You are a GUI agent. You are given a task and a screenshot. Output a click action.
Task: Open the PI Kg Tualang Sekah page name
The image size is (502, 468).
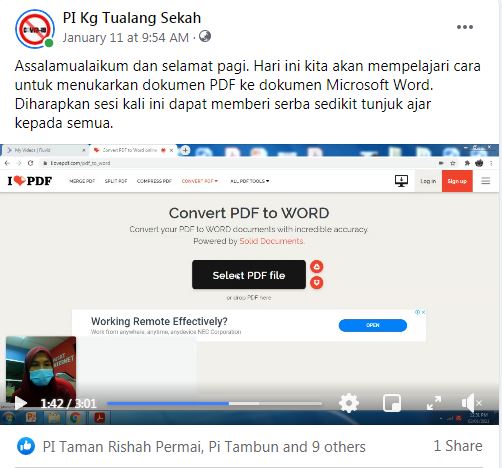(132, 18)
